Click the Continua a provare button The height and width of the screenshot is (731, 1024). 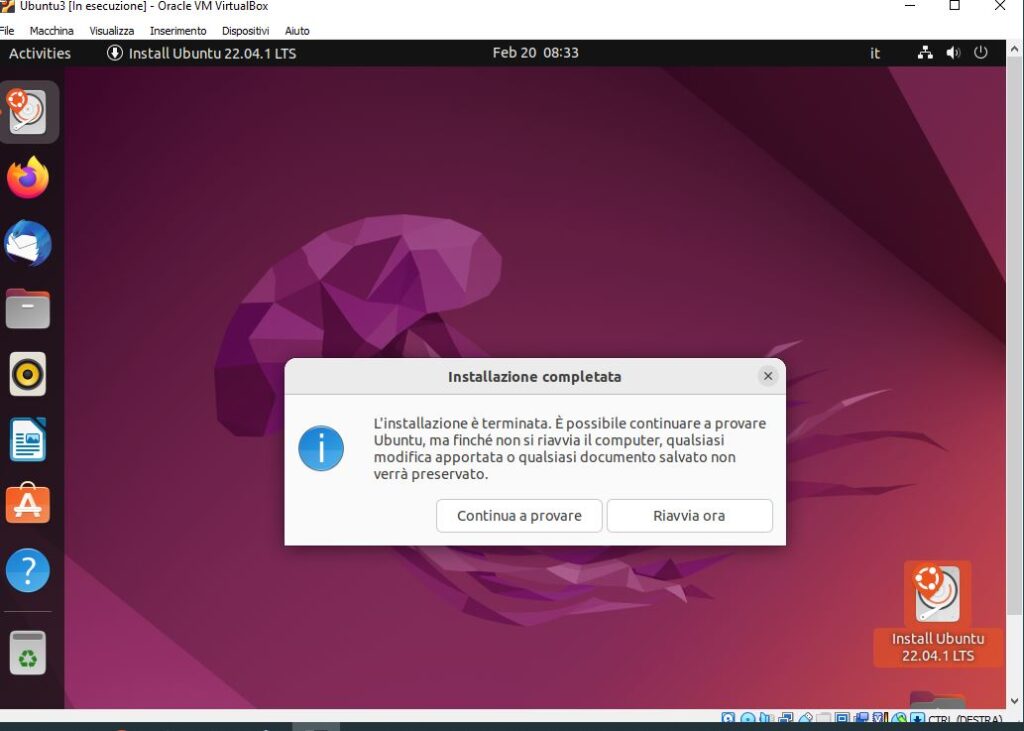pos(519,515)
